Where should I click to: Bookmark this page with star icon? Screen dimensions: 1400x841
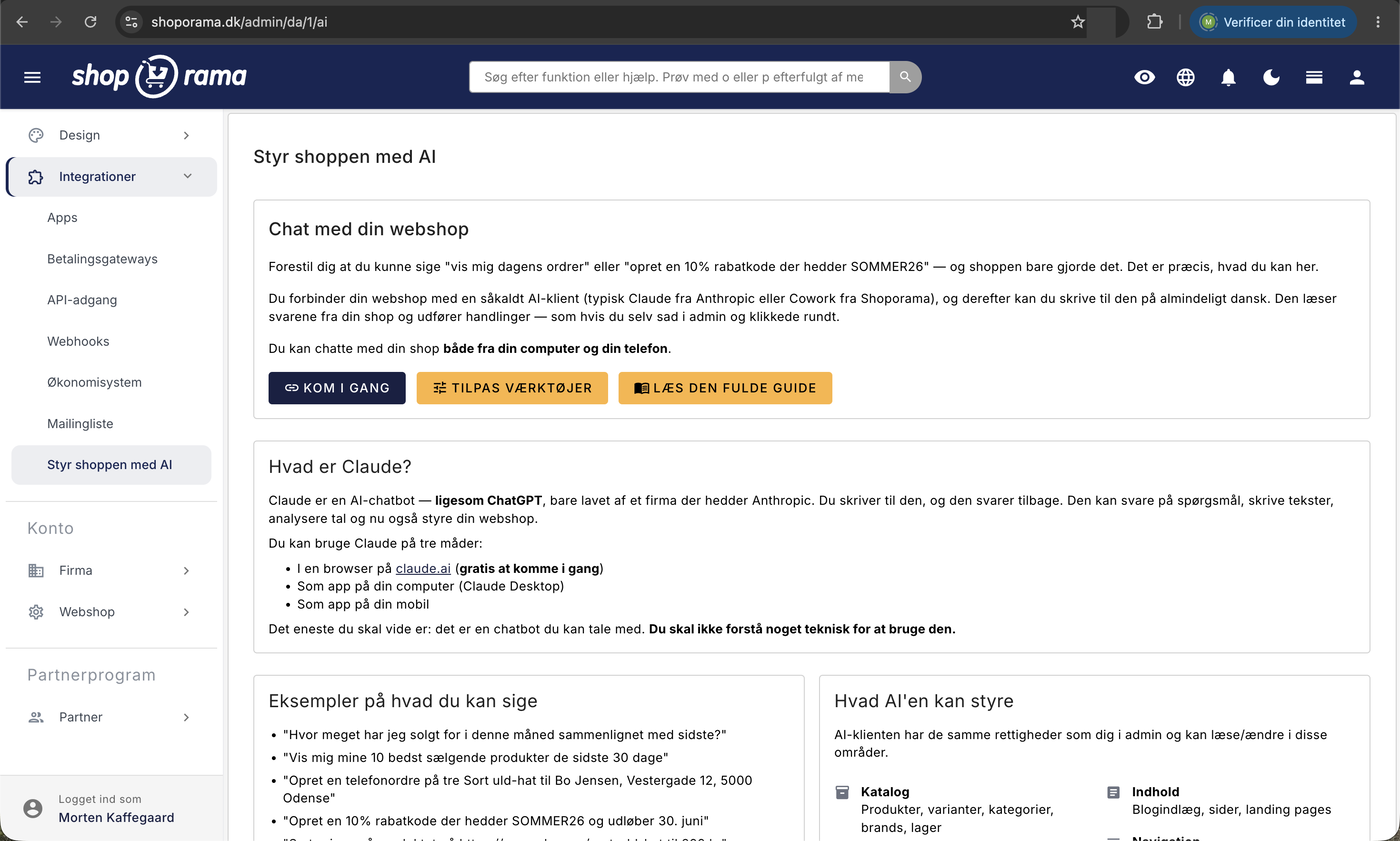(1078, 22)
